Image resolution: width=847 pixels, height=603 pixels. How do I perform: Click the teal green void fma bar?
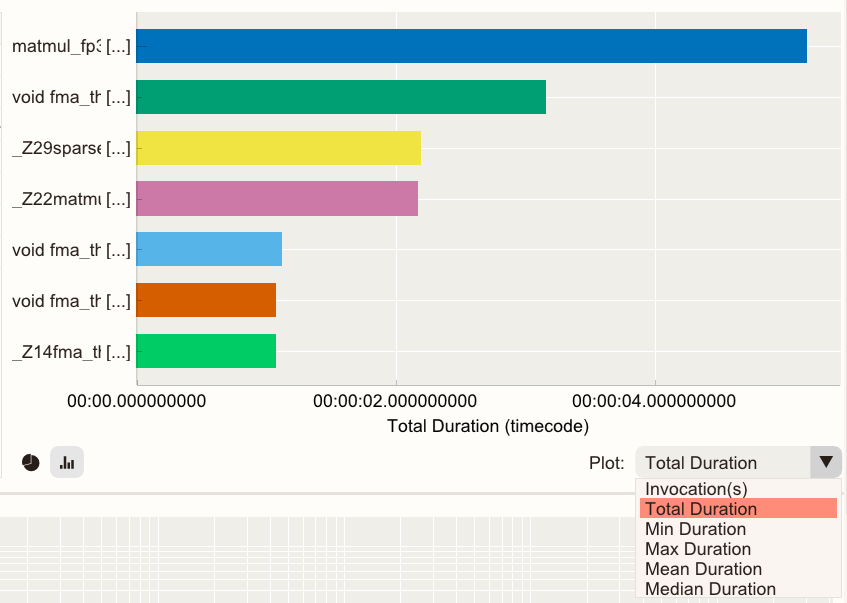click(341, 97)
